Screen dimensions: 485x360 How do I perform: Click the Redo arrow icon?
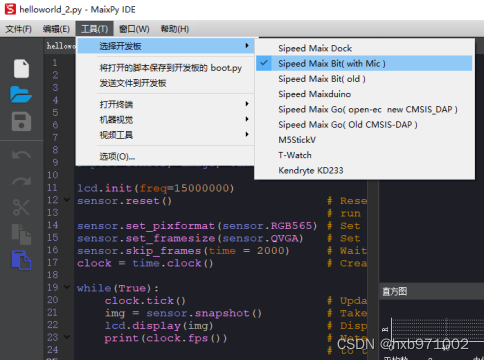[21, 180]
